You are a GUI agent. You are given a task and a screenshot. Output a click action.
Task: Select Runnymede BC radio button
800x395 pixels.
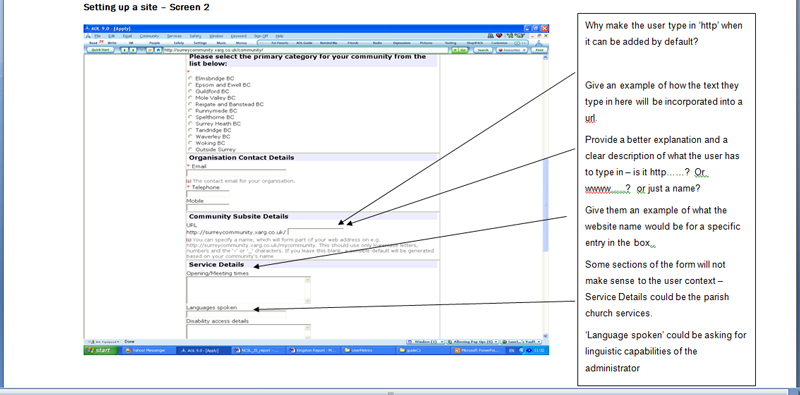[190, 111]
